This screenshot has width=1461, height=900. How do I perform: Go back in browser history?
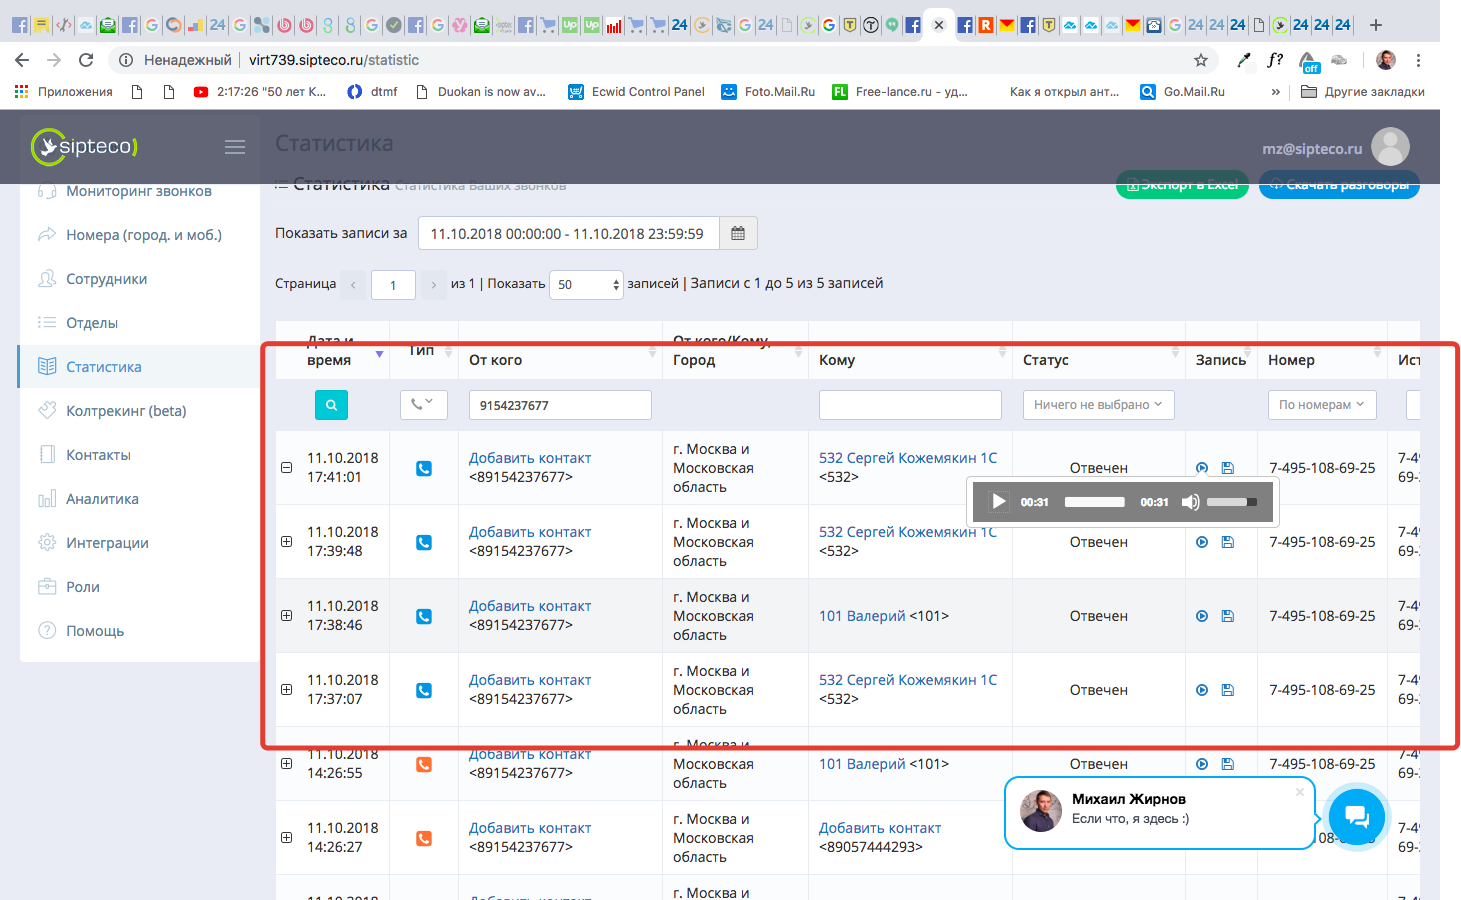(x=22, y=60)
